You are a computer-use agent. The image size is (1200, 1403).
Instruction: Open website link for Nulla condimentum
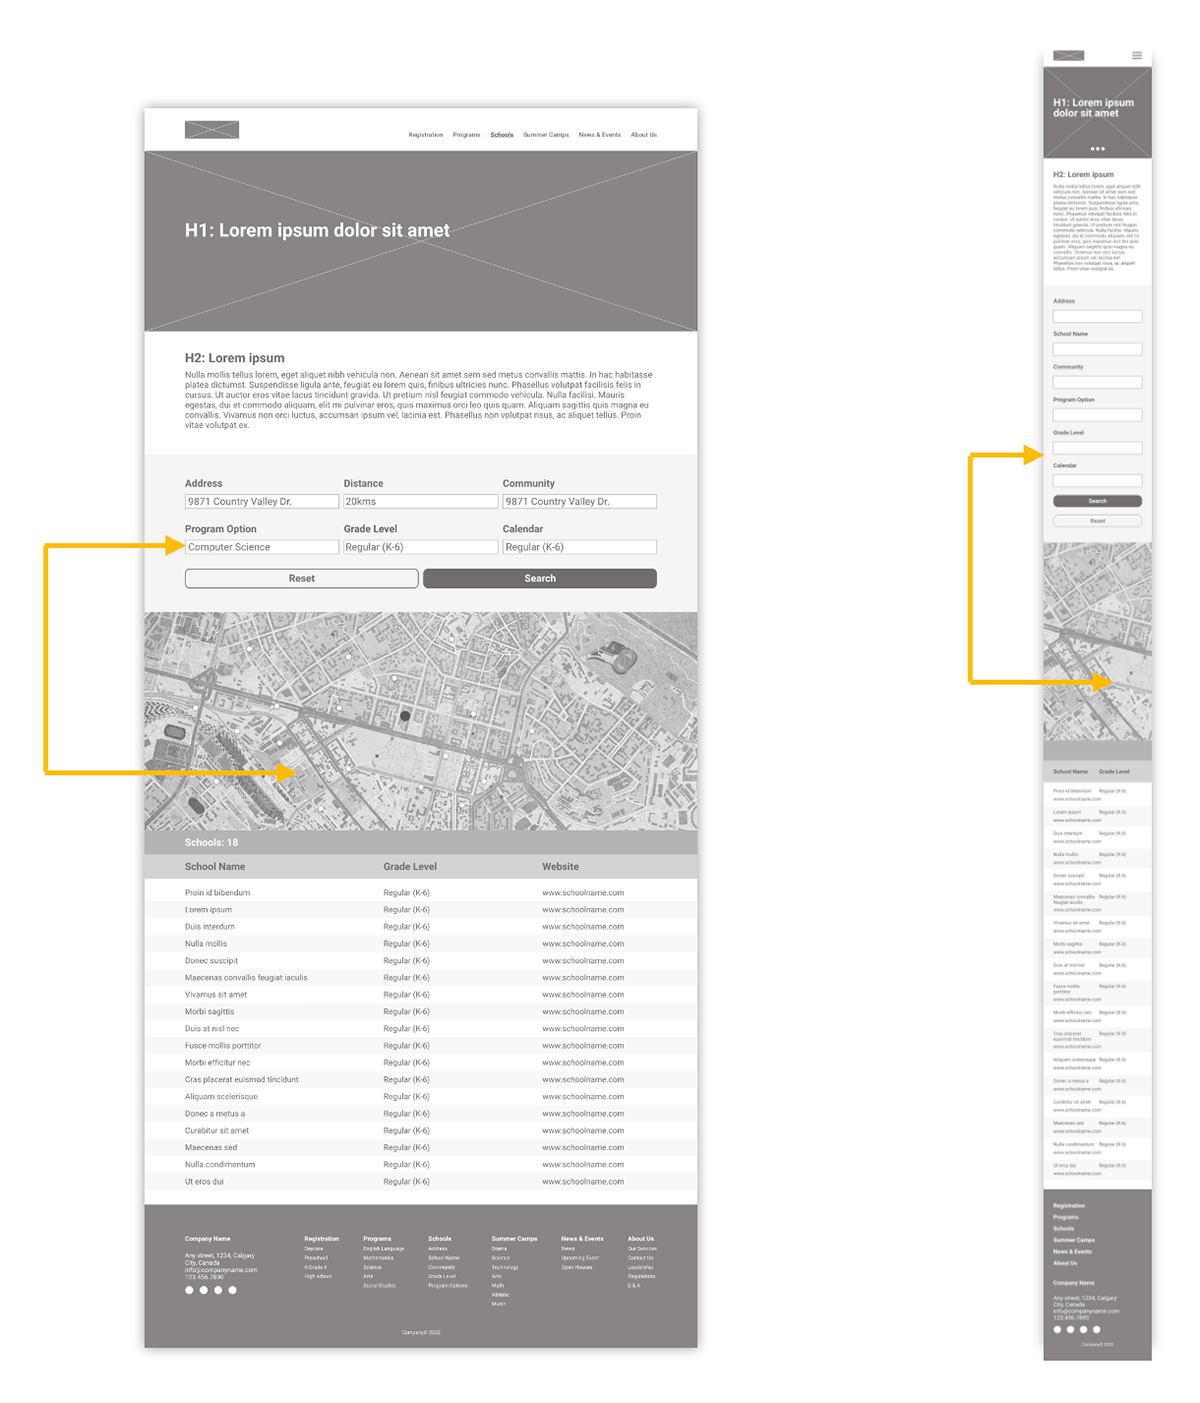[583, 1165]
